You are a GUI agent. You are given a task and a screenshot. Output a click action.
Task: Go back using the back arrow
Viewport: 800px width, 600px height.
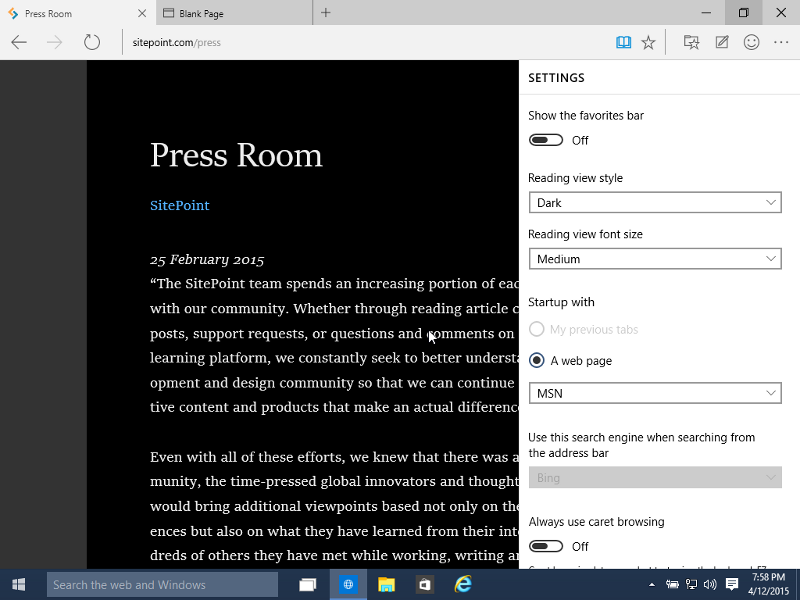coord(19,42)
